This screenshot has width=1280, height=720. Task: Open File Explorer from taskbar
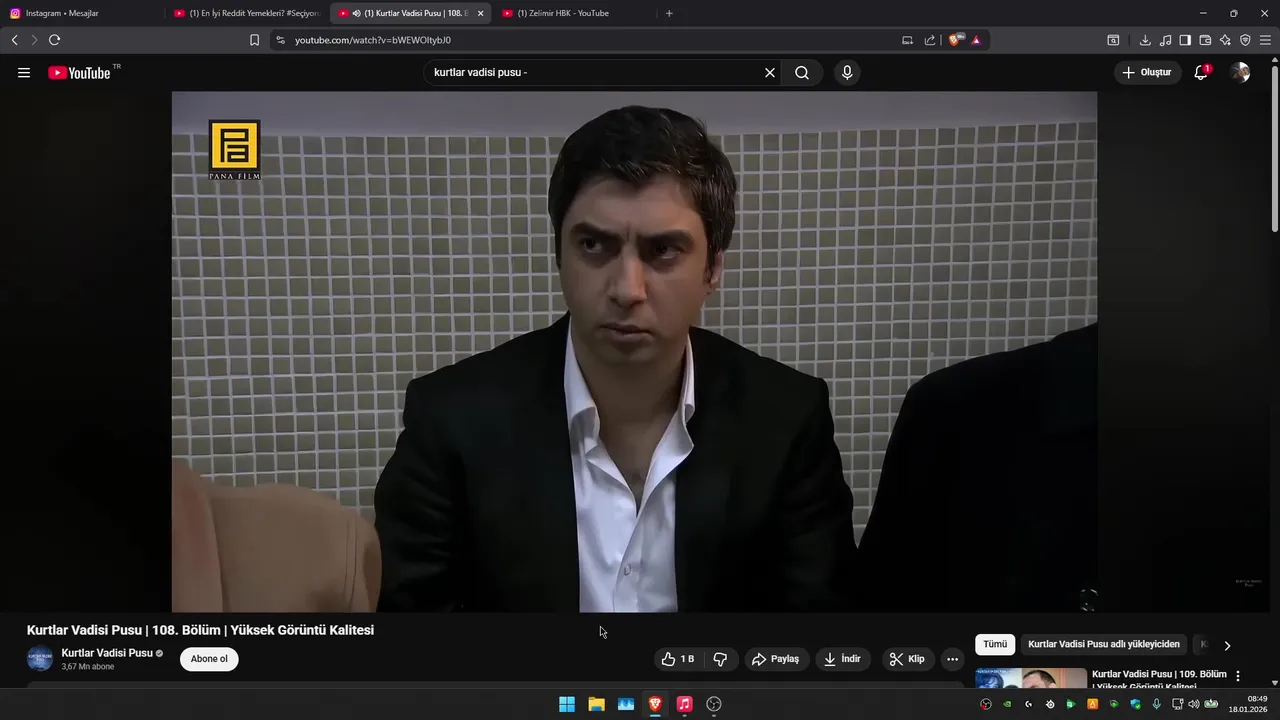click(596, 704)
